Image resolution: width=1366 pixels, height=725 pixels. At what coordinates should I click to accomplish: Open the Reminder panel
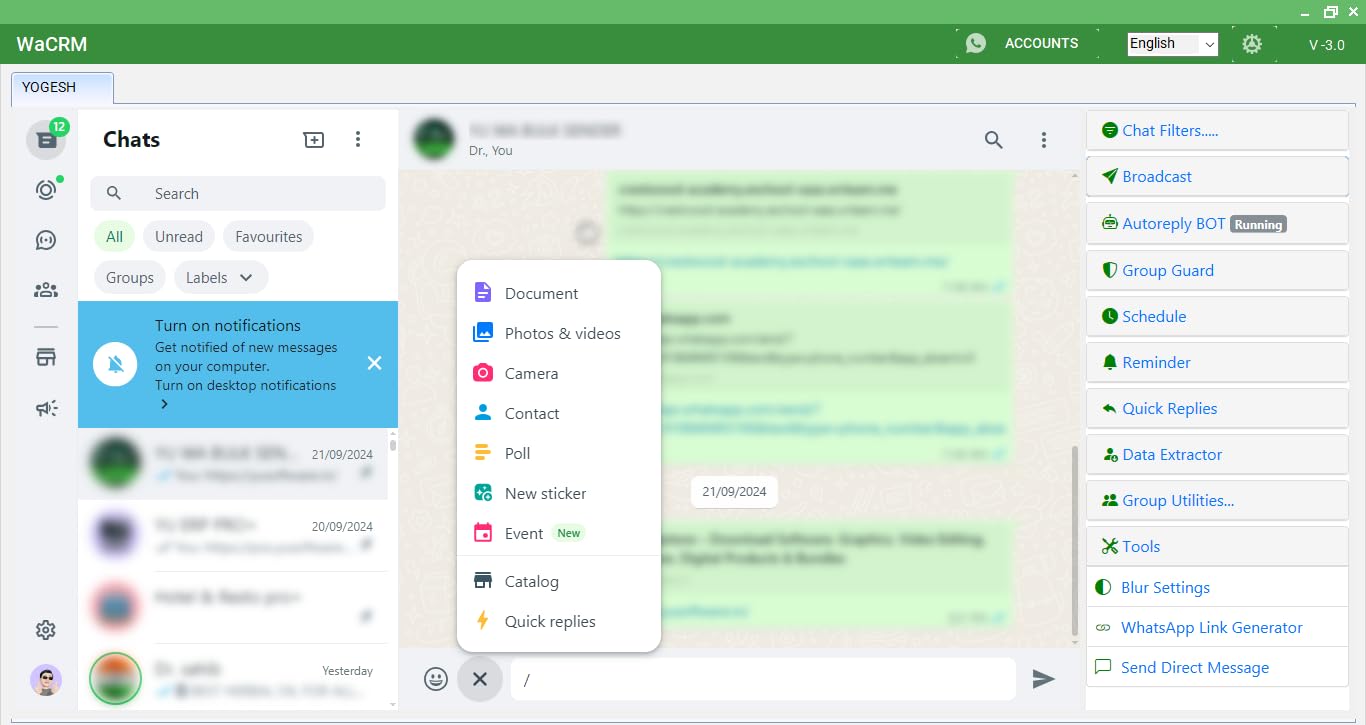pos(1217,362)
